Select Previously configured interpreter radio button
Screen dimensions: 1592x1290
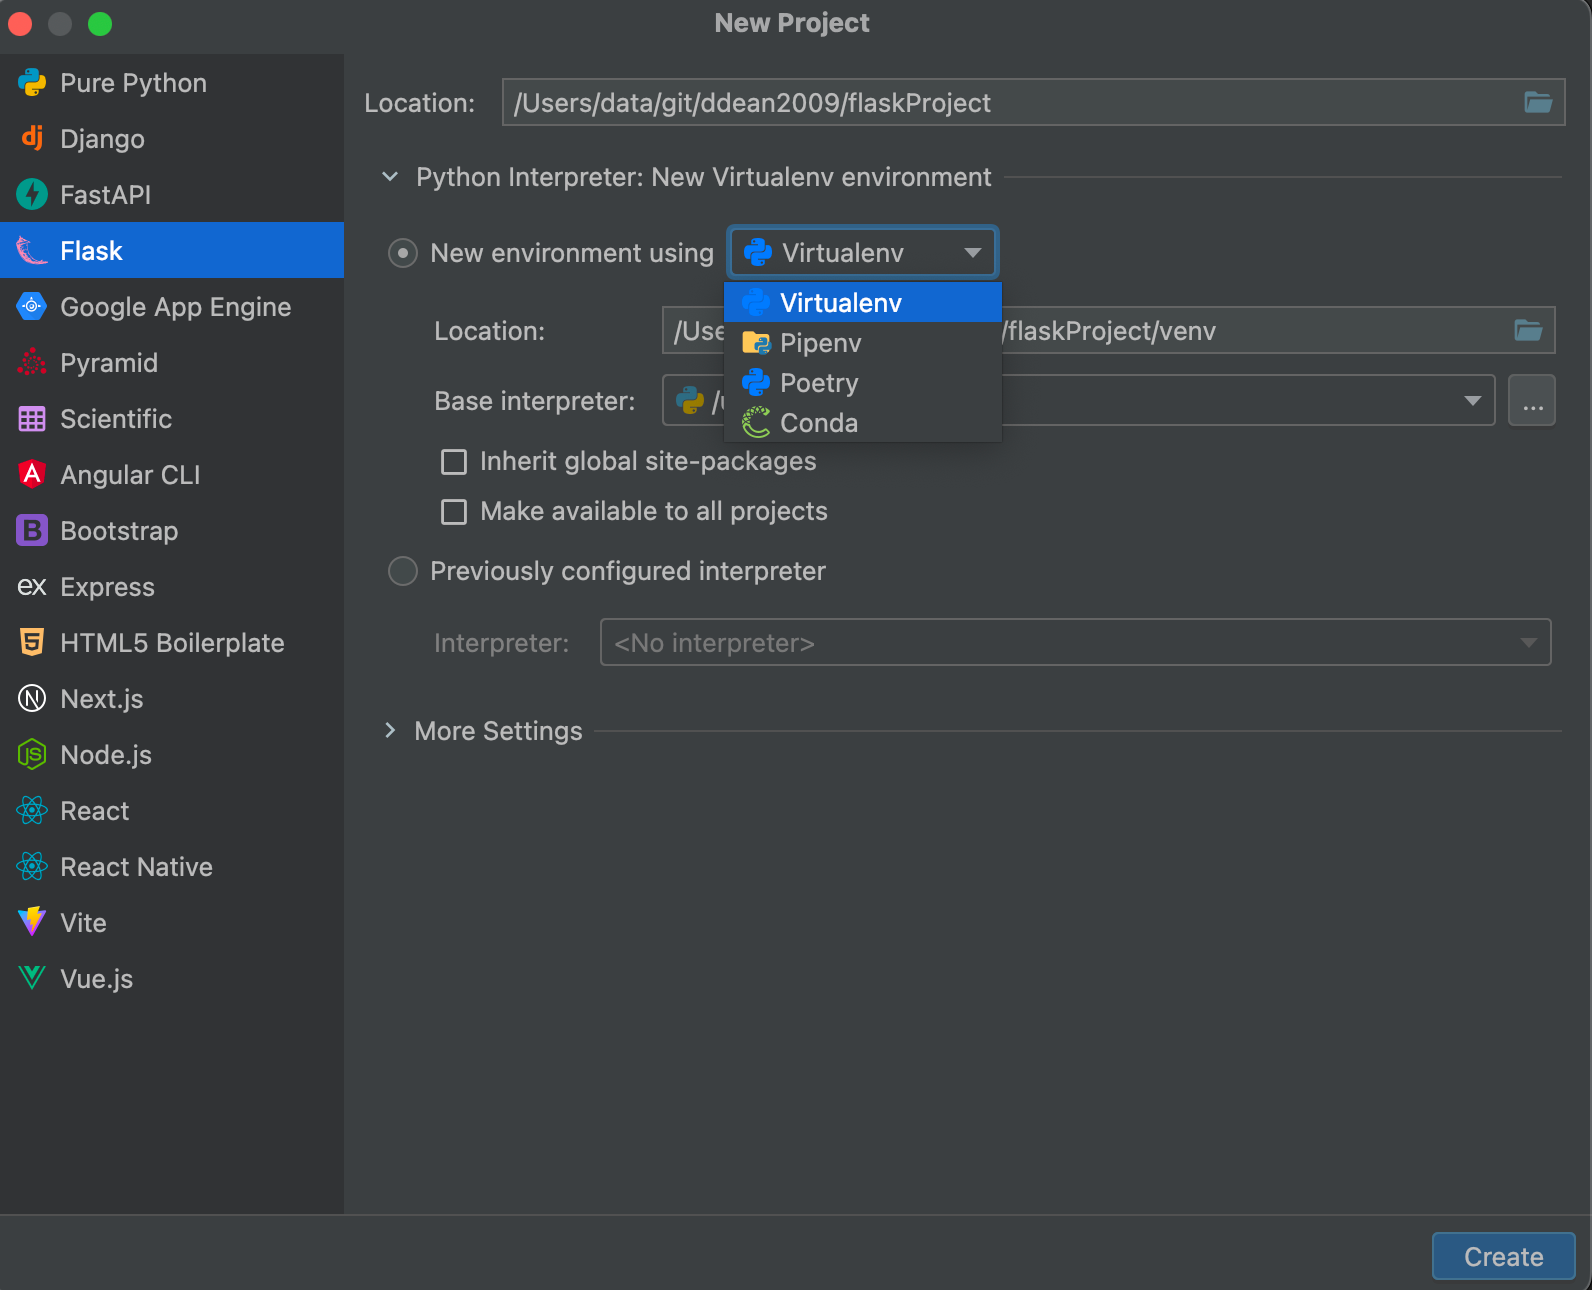pyautogui.click(x=403, y=571)
